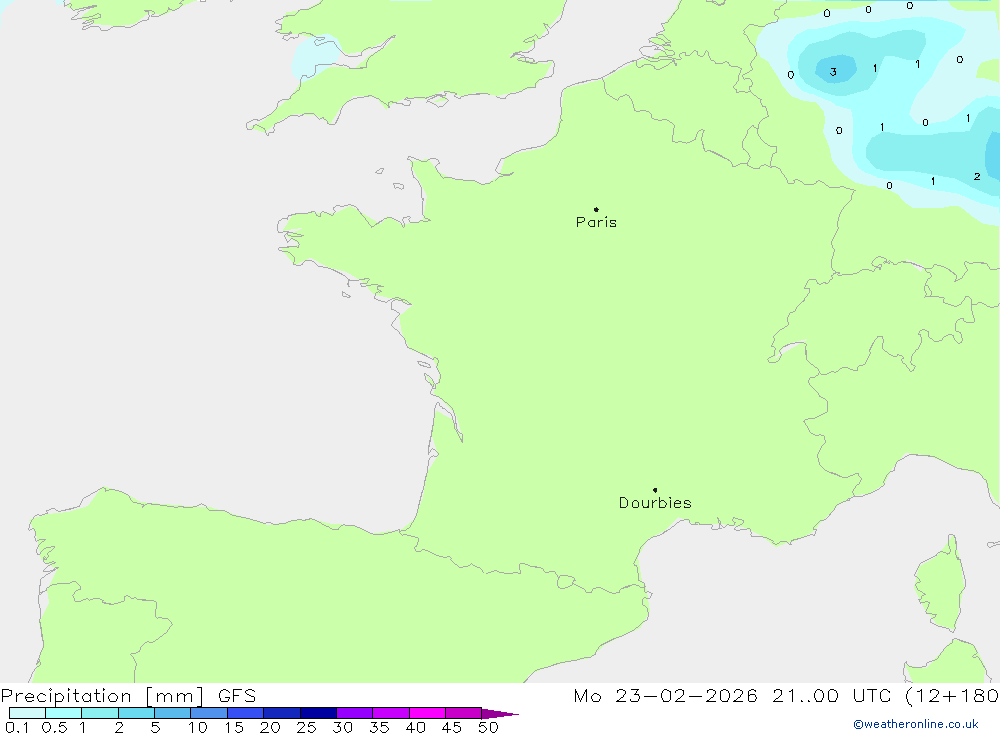
Task: Click the '21..00 UTC' time text
Action: (x=831, y=696)
